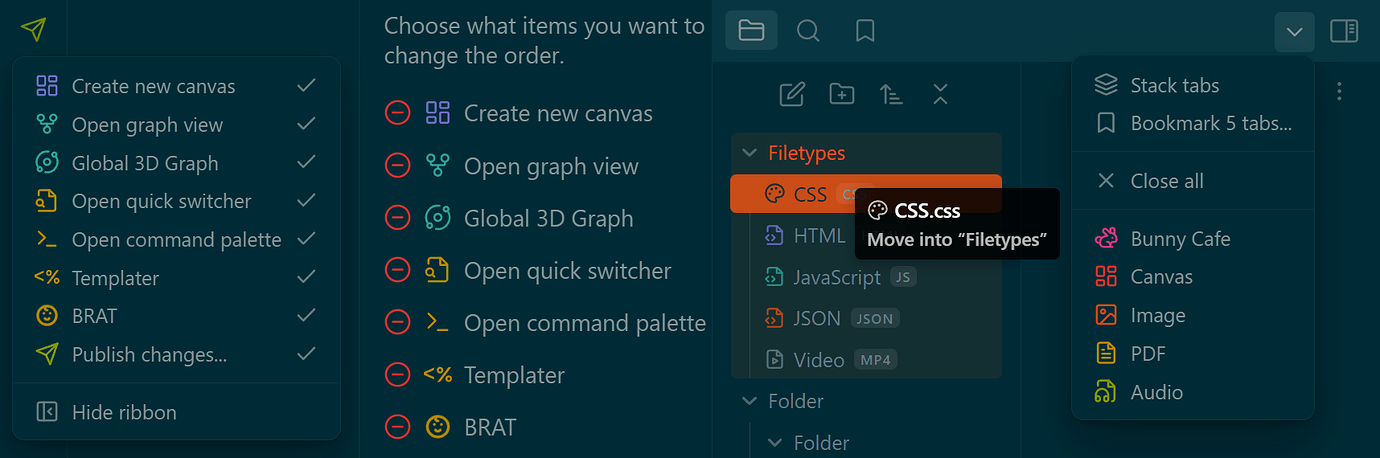Open the file explorer tab icon
Image resolution: width=1380 pixels, height=458 pixels.
coord(751,31)
